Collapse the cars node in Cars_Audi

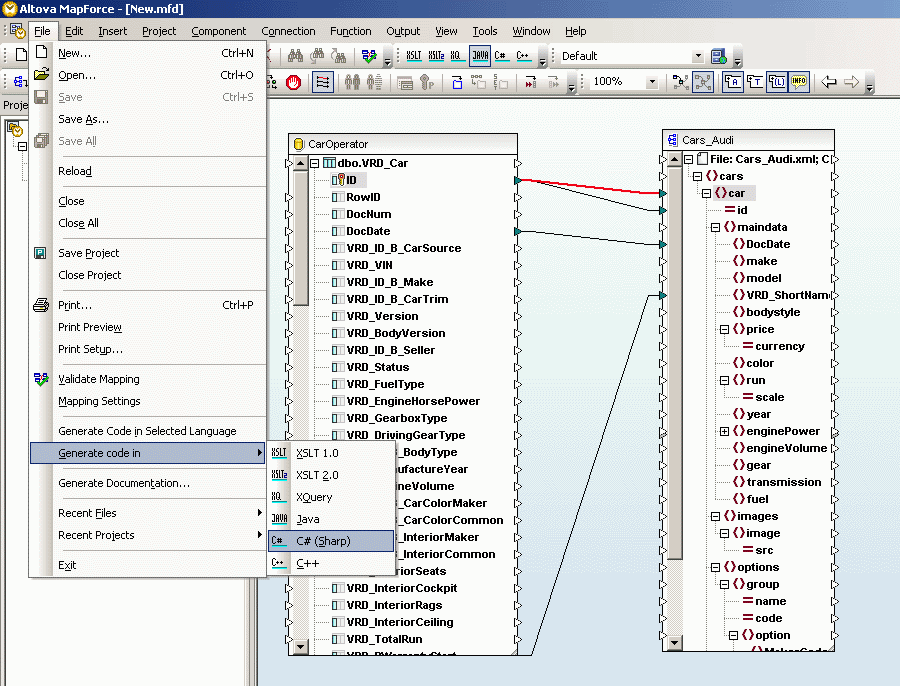click(697, 176)
